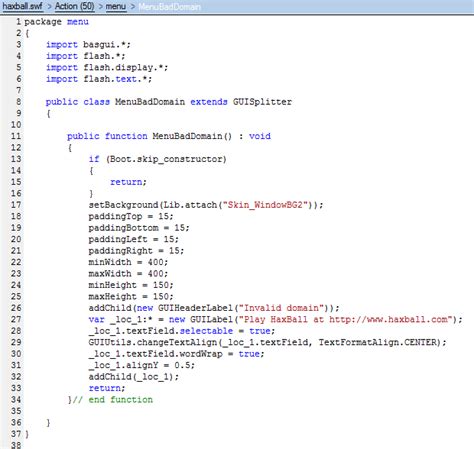Screen dimensions: 474x449
Task: Click the 'paddingBottom = 15;' line
Action: click(139, 228)
